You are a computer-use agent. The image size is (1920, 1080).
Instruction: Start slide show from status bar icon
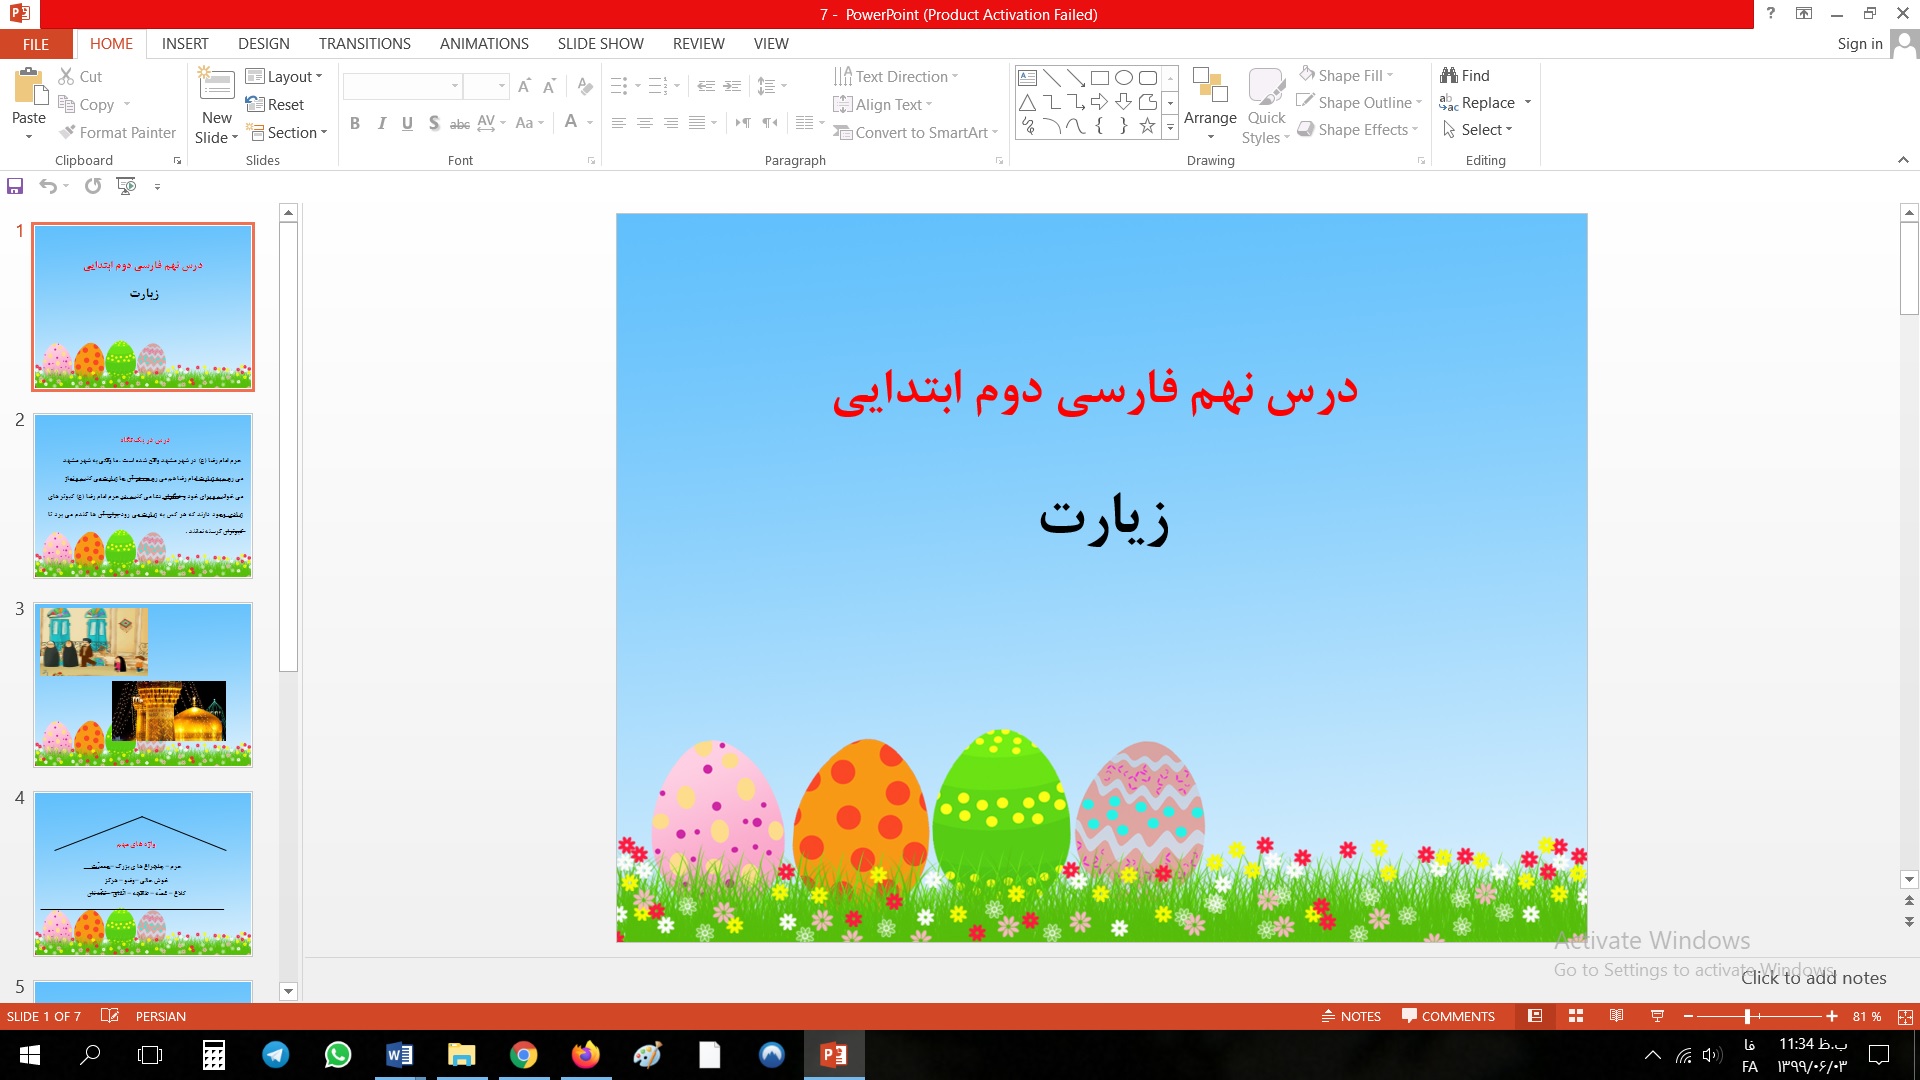[1657, 1016]
